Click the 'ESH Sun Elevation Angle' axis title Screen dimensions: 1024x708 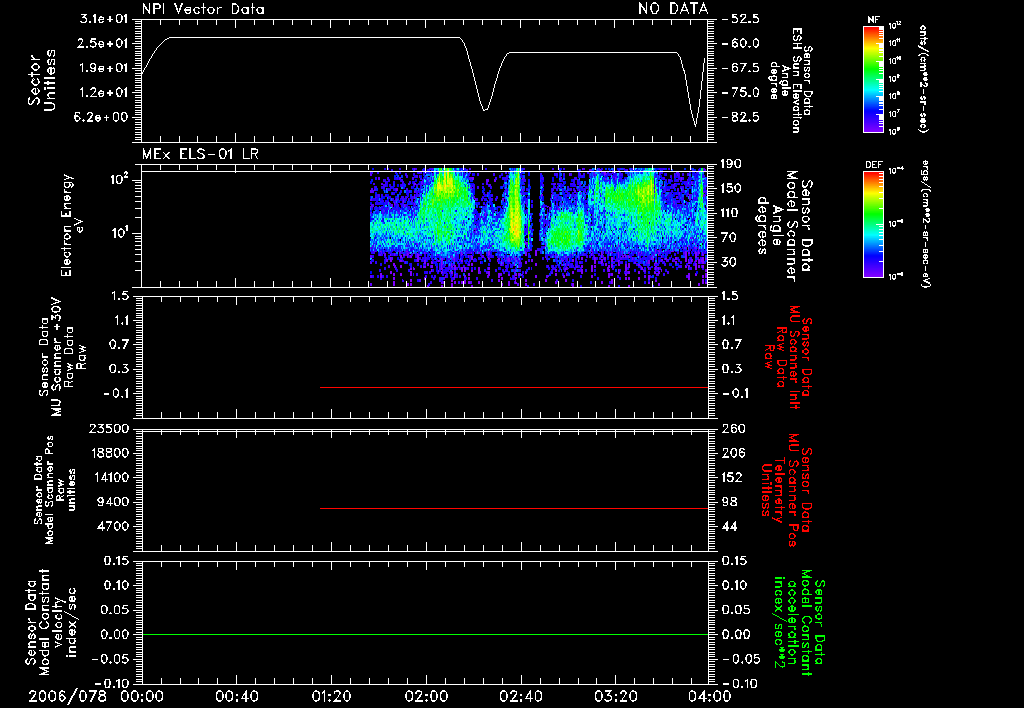pyautogui.click(x=790, y=81)
